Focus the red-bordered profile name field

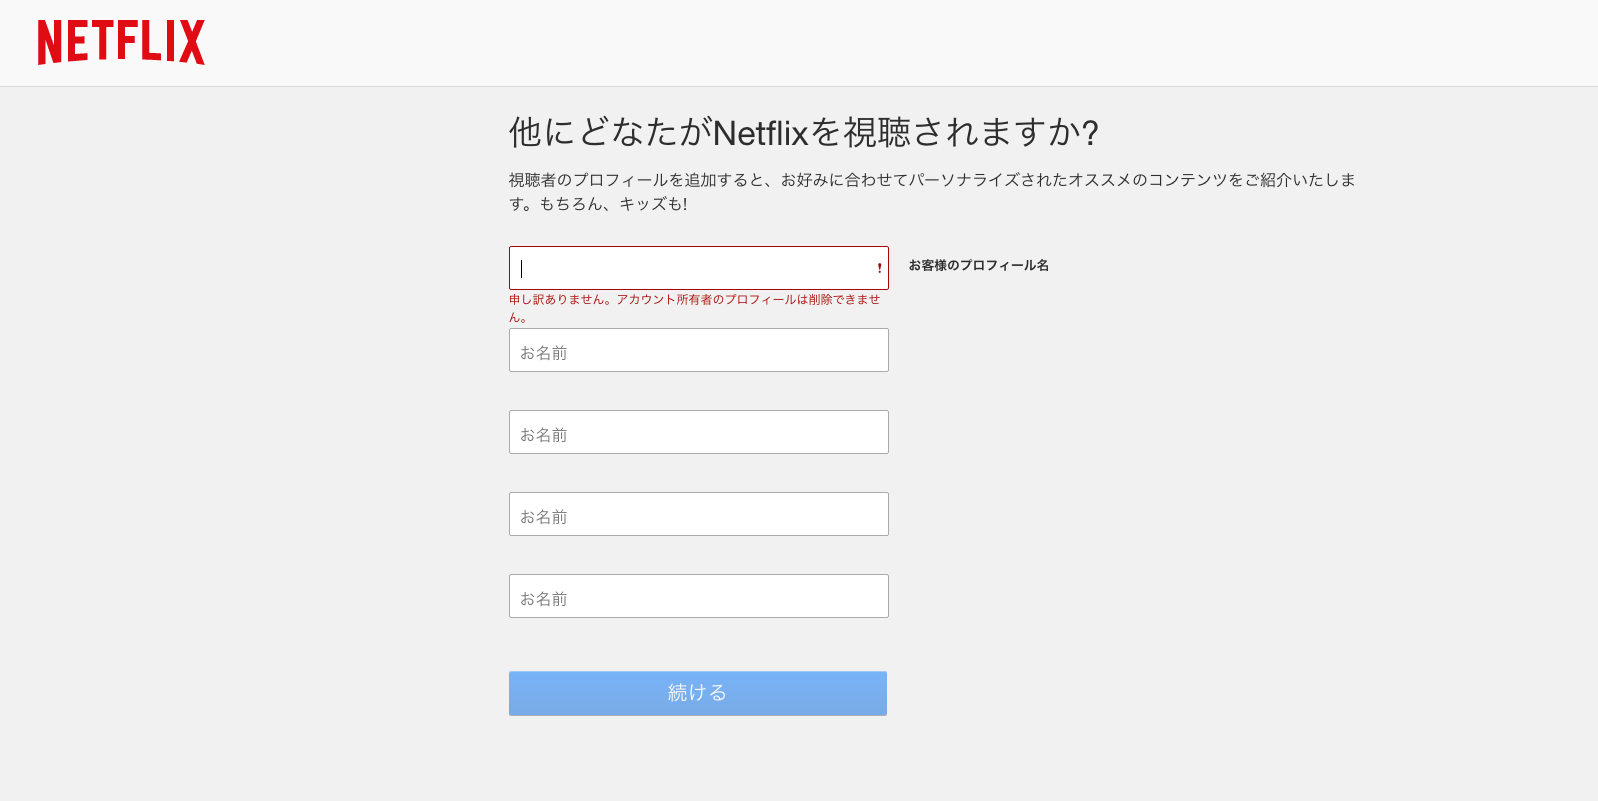click(690, 268)
